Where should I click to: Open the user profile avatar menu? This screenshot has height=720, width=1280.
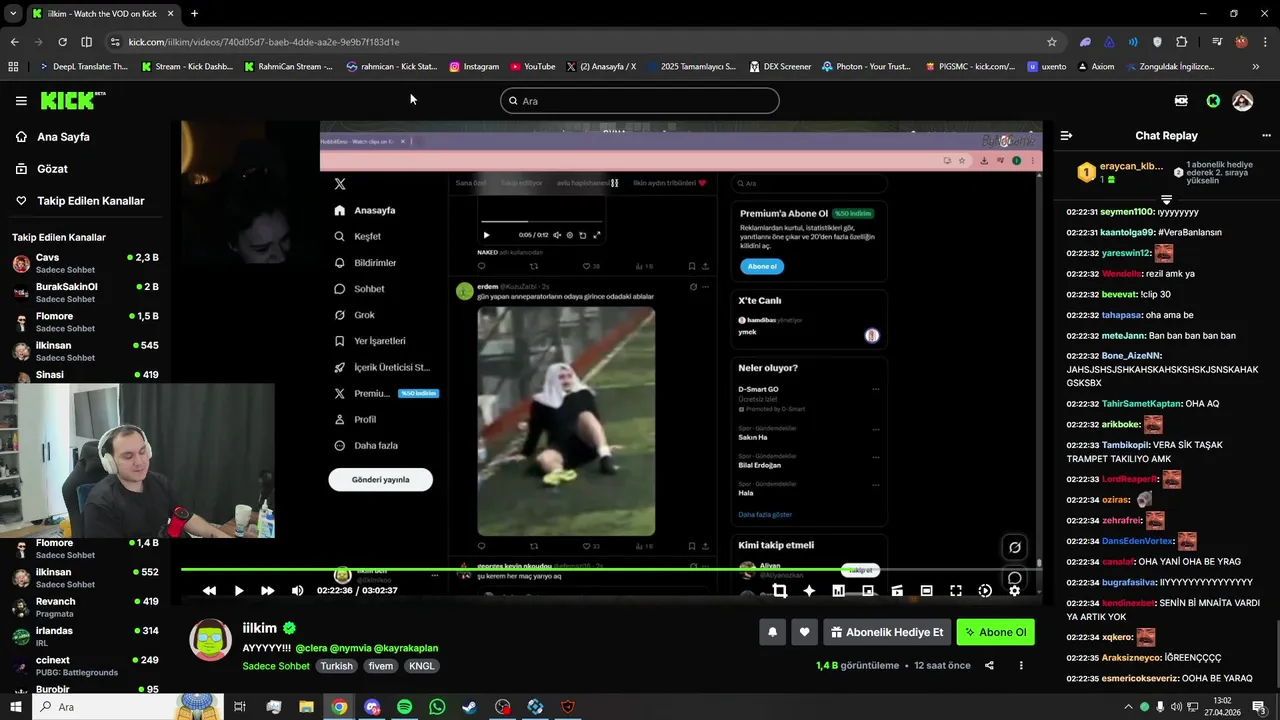pos(1243,101)
